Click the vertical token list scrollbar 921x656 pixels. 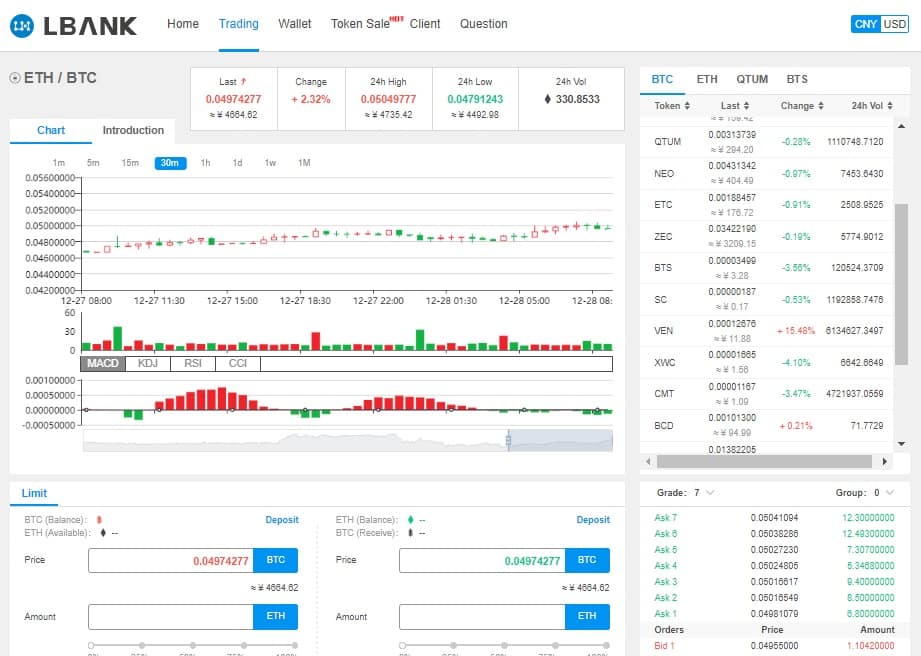(x=902, y=284)
